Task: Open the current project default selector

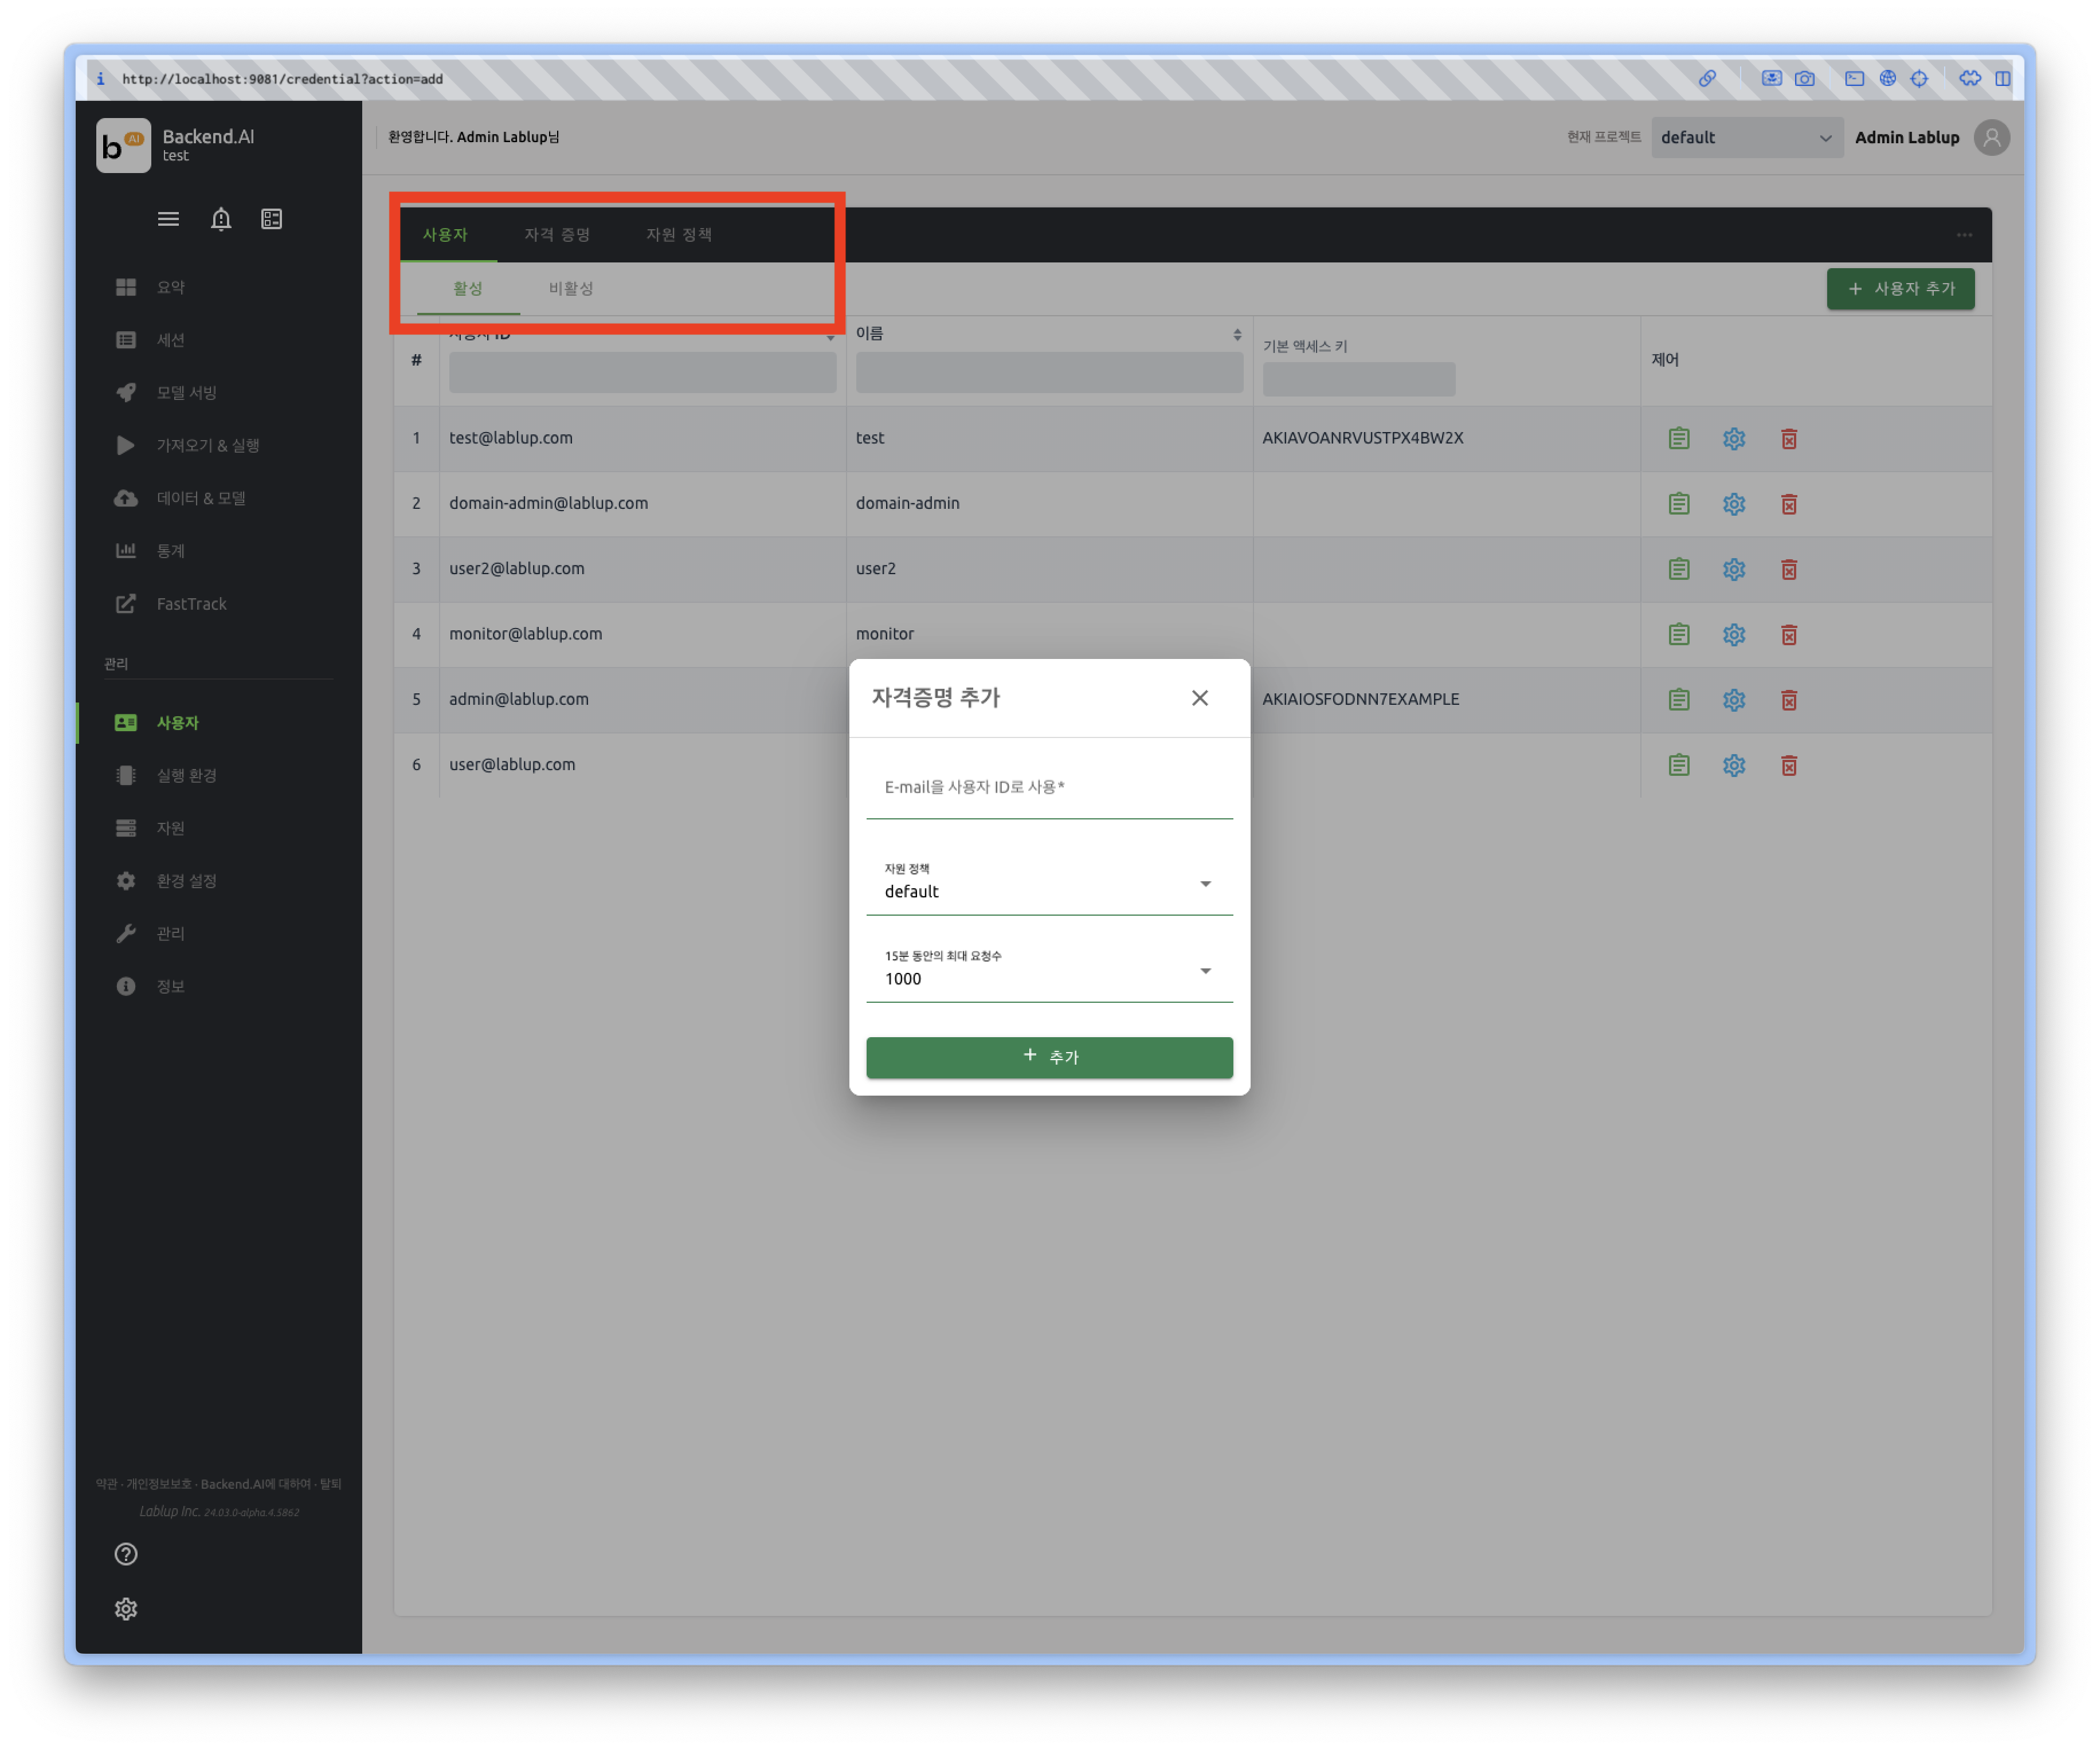Action: [x=1745, y=138]
